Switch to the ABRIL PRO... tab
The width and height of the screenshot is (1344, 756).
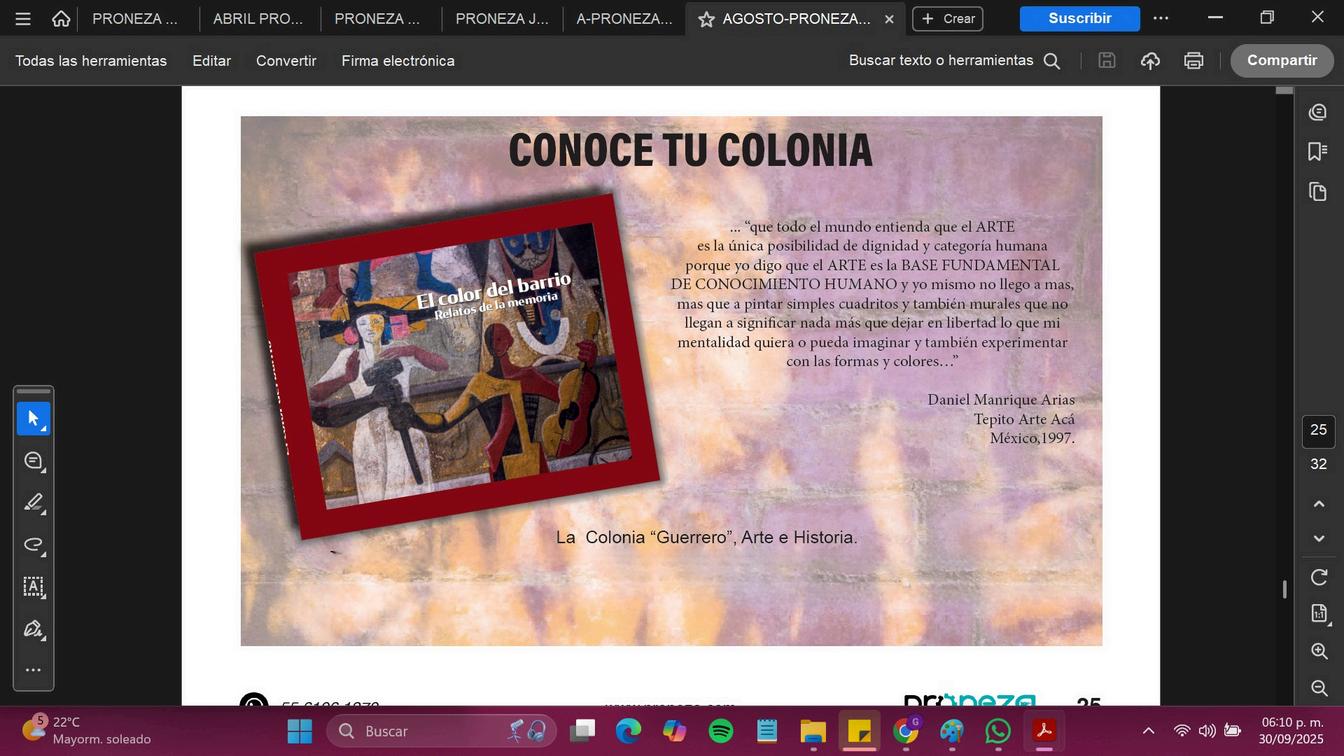point(258,19)
